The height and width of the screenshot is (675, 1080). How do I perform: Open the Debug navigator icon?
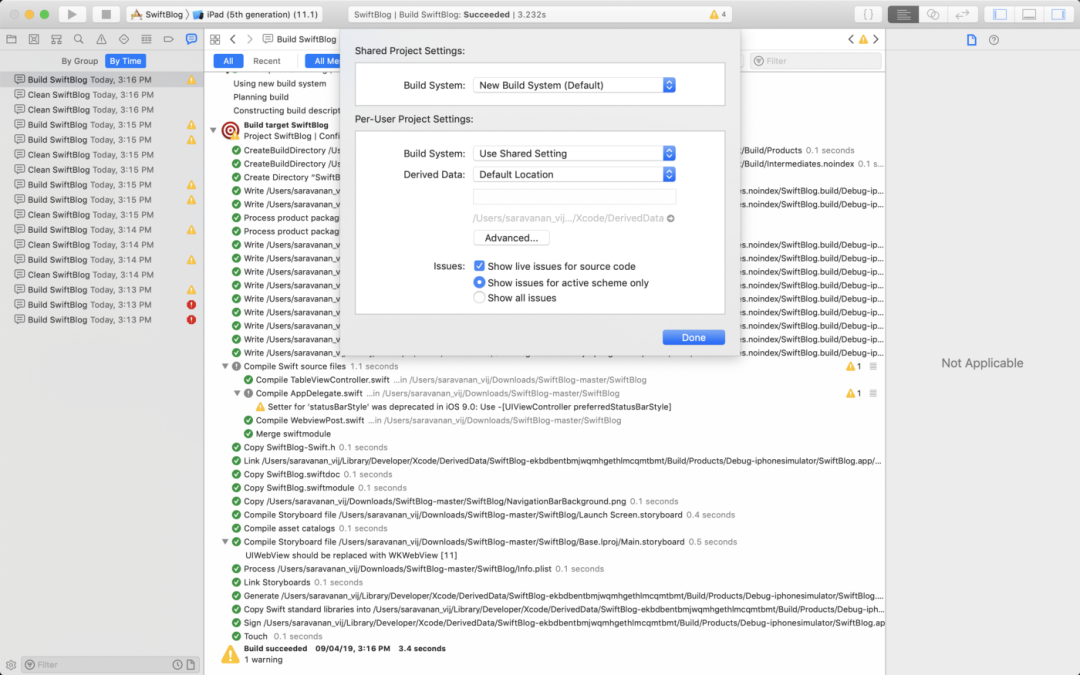[x=146, y=39]
